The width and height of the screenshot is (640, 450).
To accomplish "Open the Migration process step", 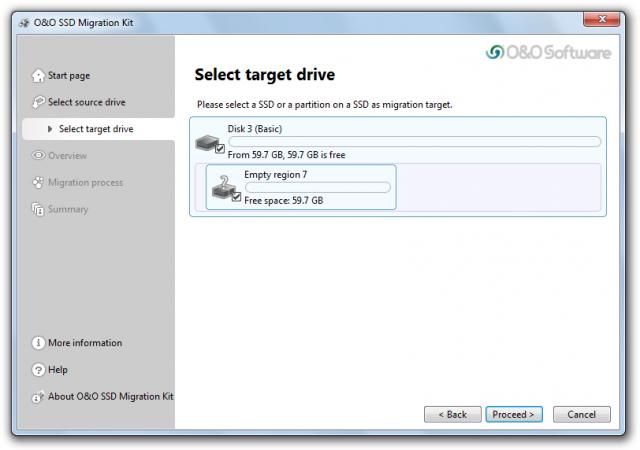I will pyautogui.click(x=85, y=183).
